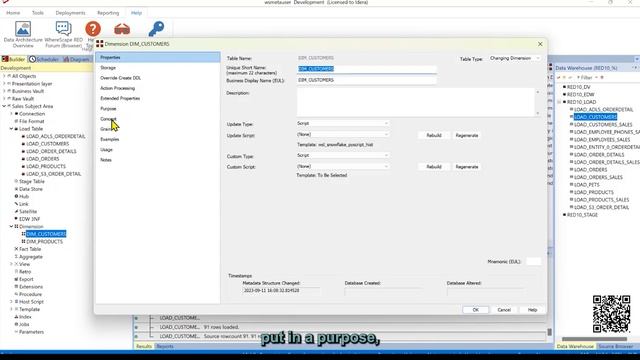The height and width of the screenshot is (360, 640).
Task: Select RED10_STAGE in Data Warehouse browser
Action: (582, 215)
